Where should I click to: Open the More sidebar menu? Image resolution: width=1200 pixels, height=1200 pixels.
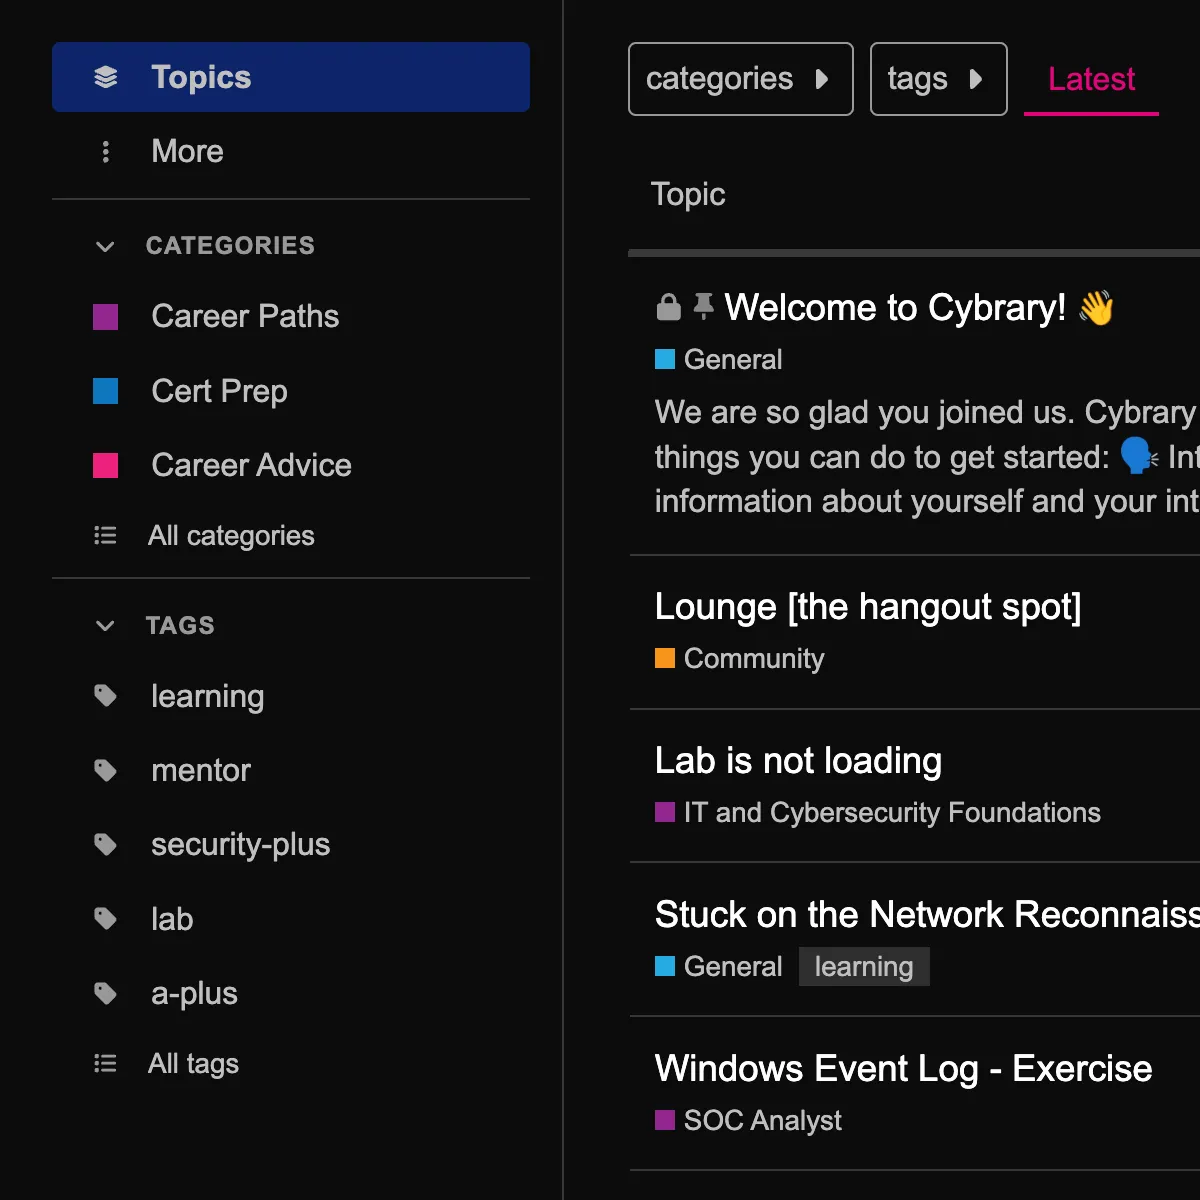coord(291,151)
